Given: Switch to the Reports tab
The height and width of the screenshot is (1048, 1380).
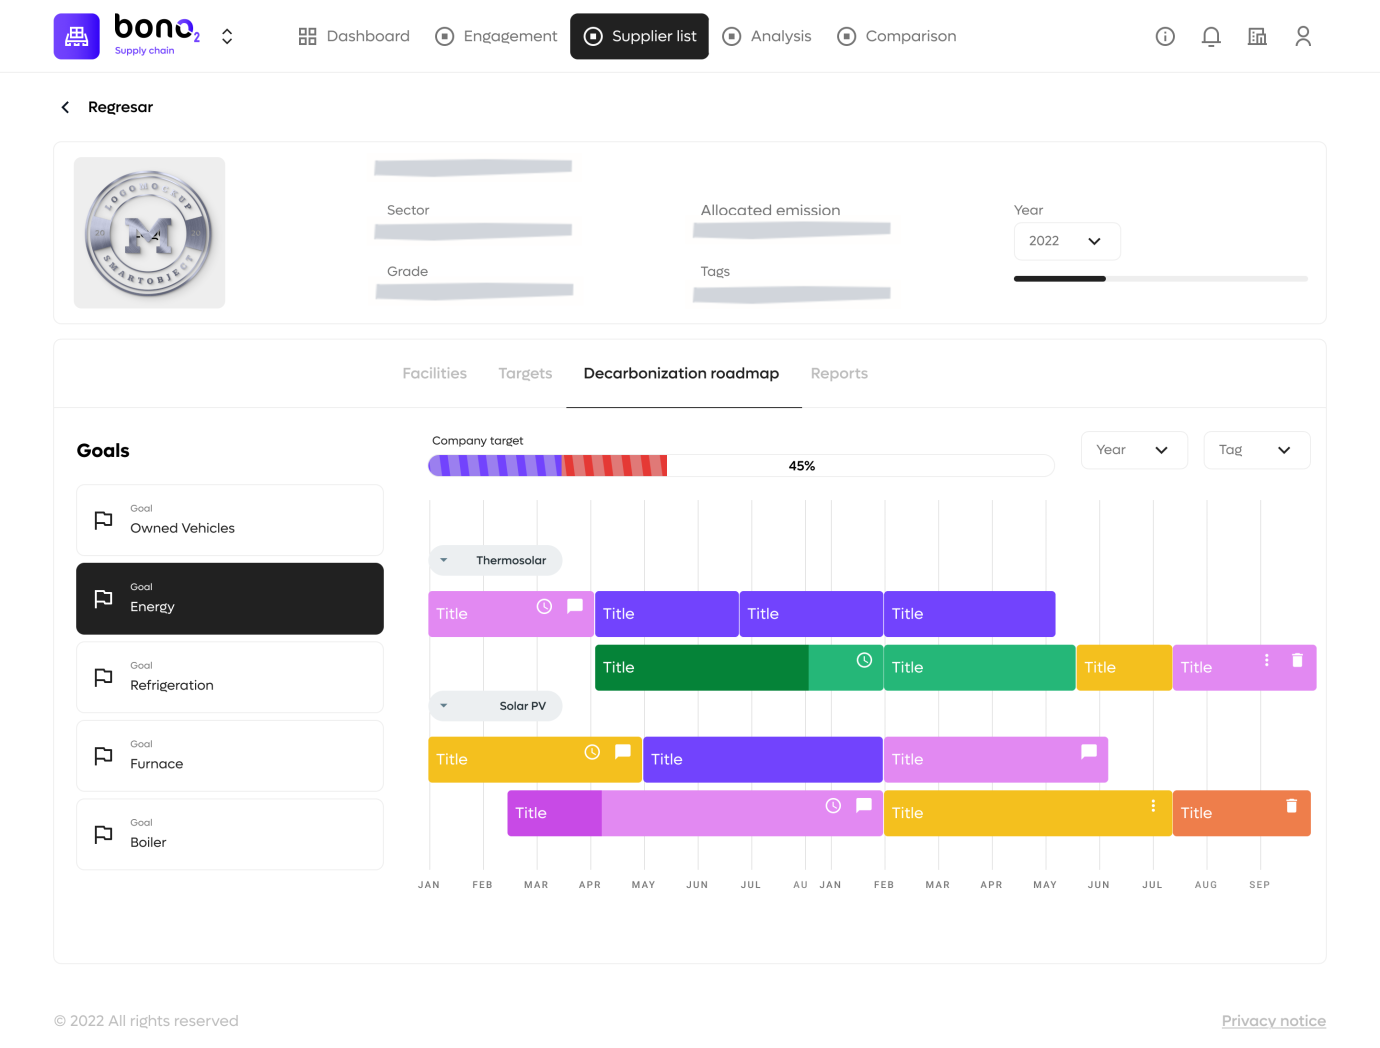Looking at the screenshot, I should [839, 373].
